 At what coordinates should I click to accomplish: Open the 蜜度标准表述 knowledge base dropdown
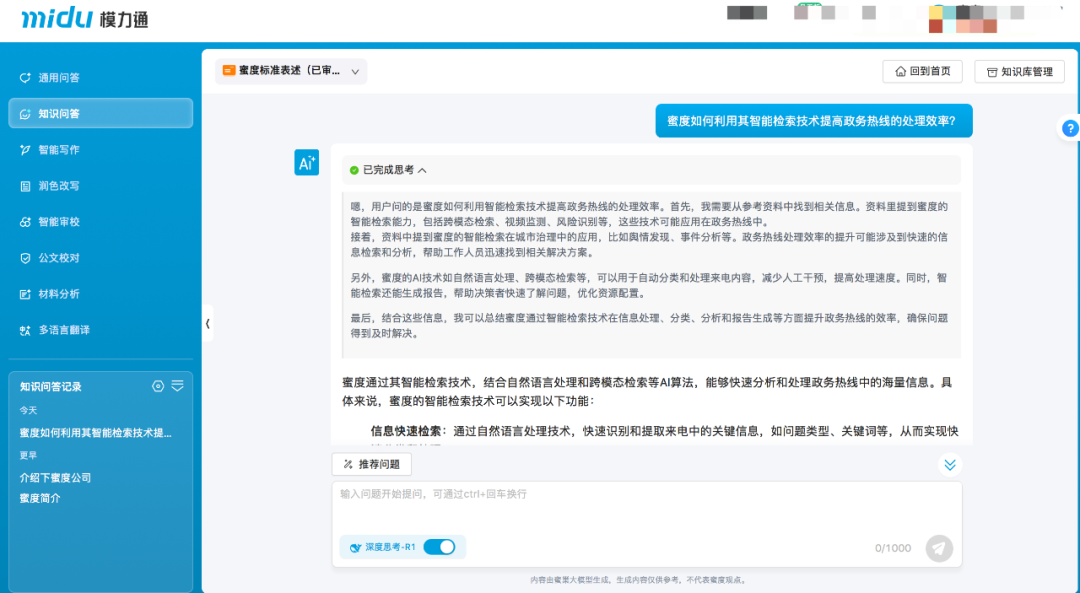click(290, 71)
